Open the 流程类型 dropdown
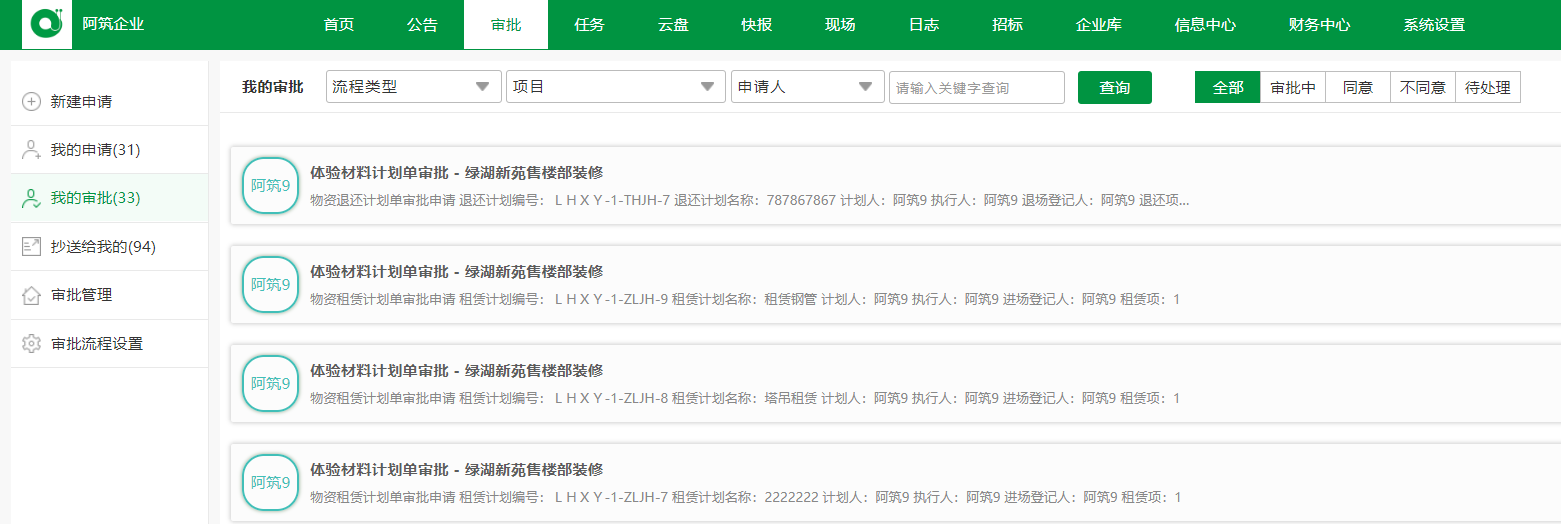The image size is (1561, 524). click(414, 87)
